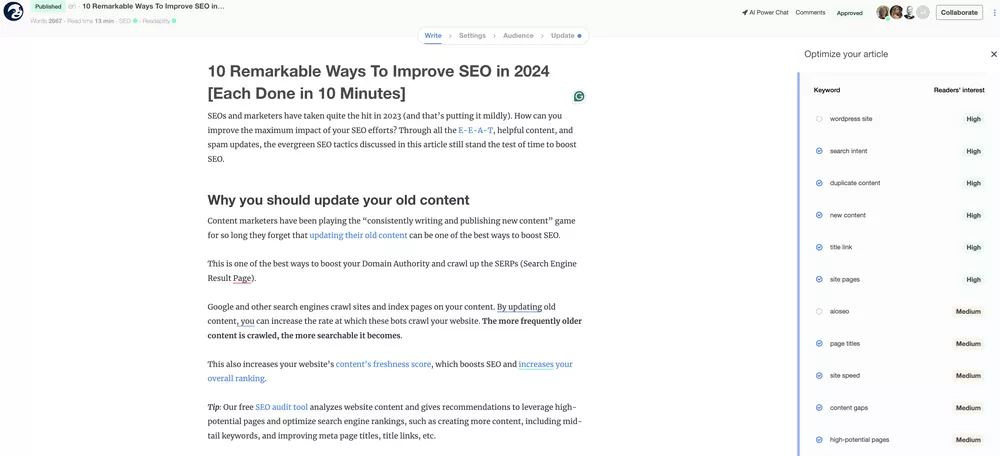The height and width of the screenshot is (456, 1000).
Task: Click the green Grammarly icon beside the title
Action: tap(579, 96)
